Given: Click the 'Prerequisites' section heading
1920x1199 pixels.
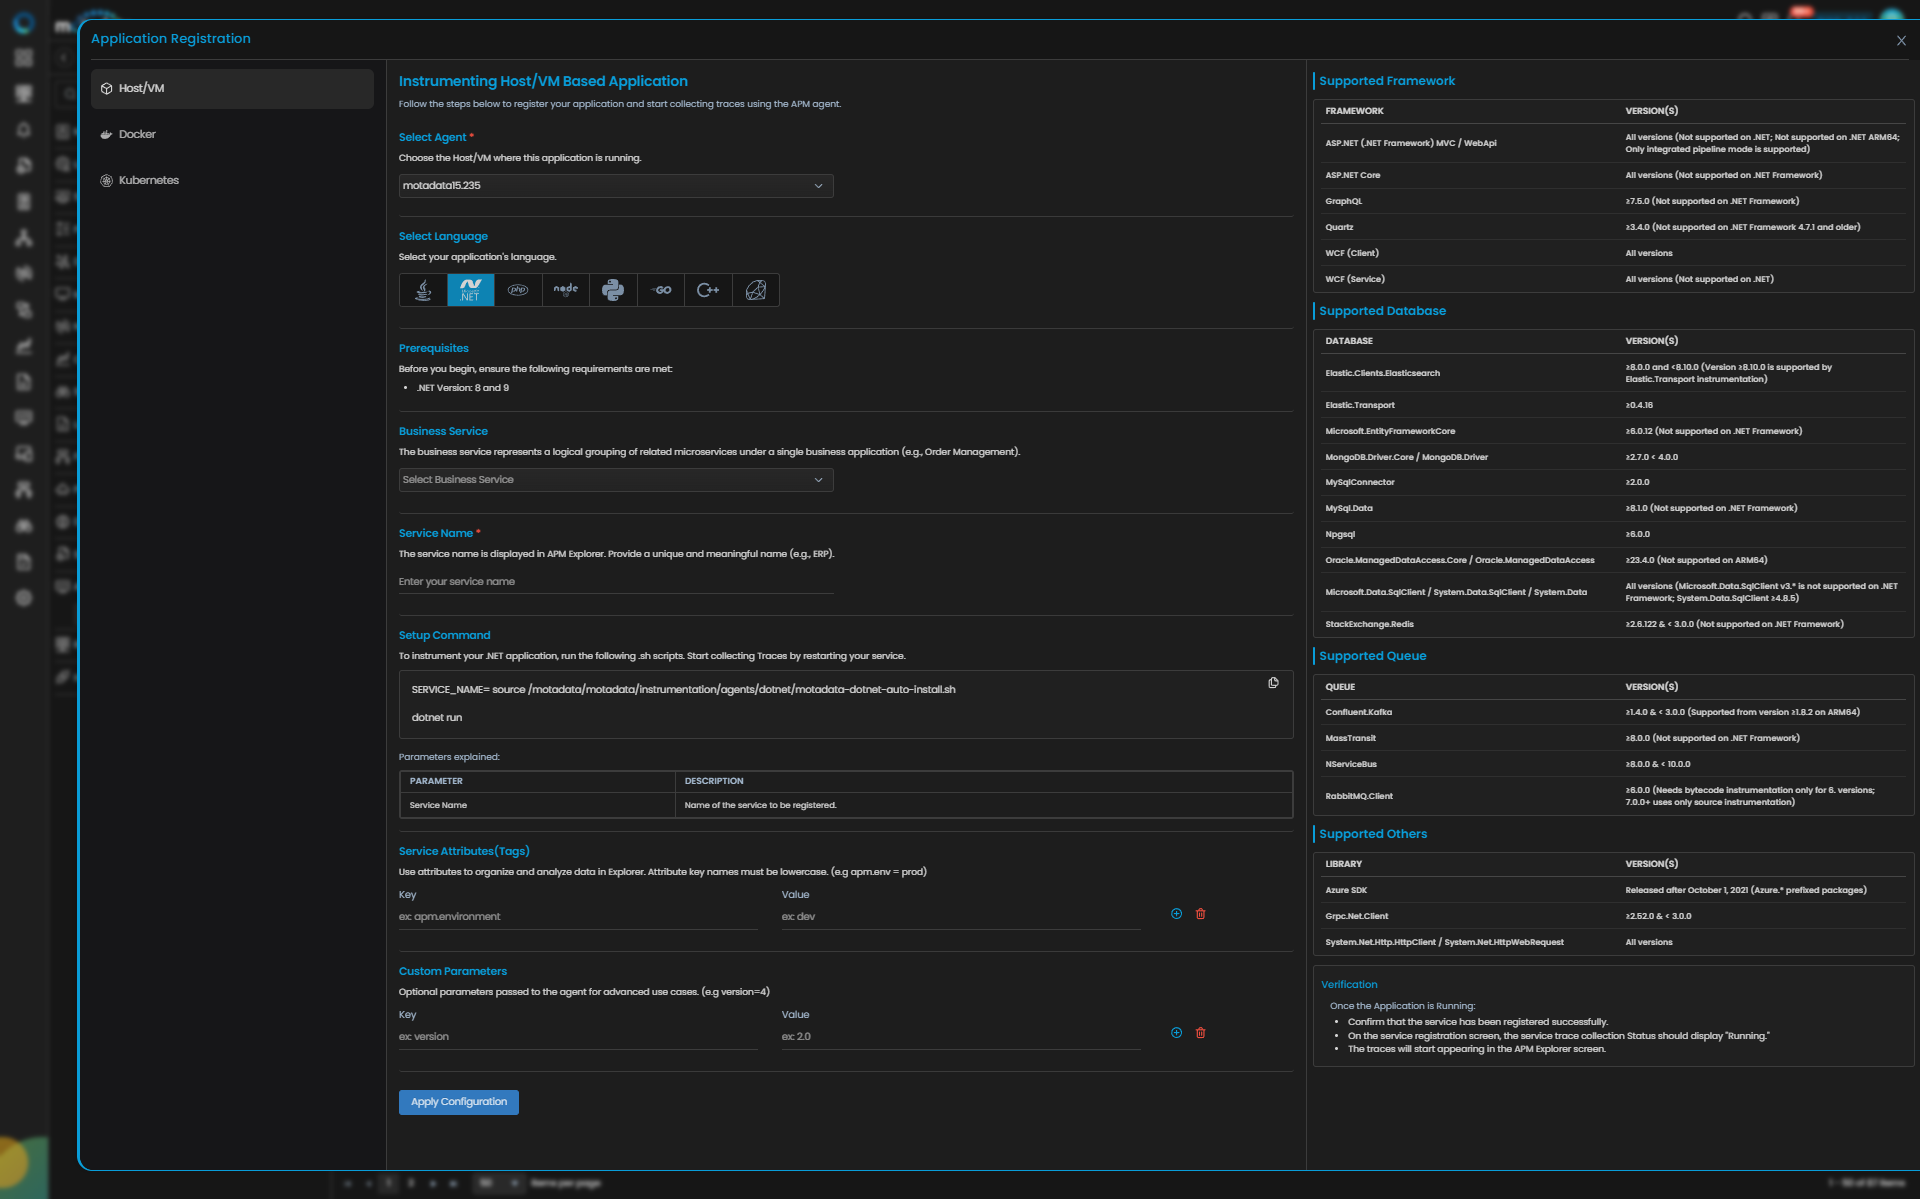Looking at the screenshot, I should [434, 348].
